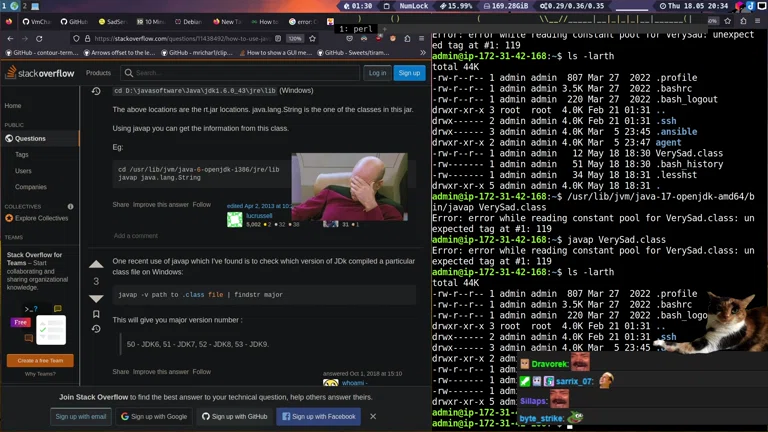Sign up with Facebook

click(319, 416)
